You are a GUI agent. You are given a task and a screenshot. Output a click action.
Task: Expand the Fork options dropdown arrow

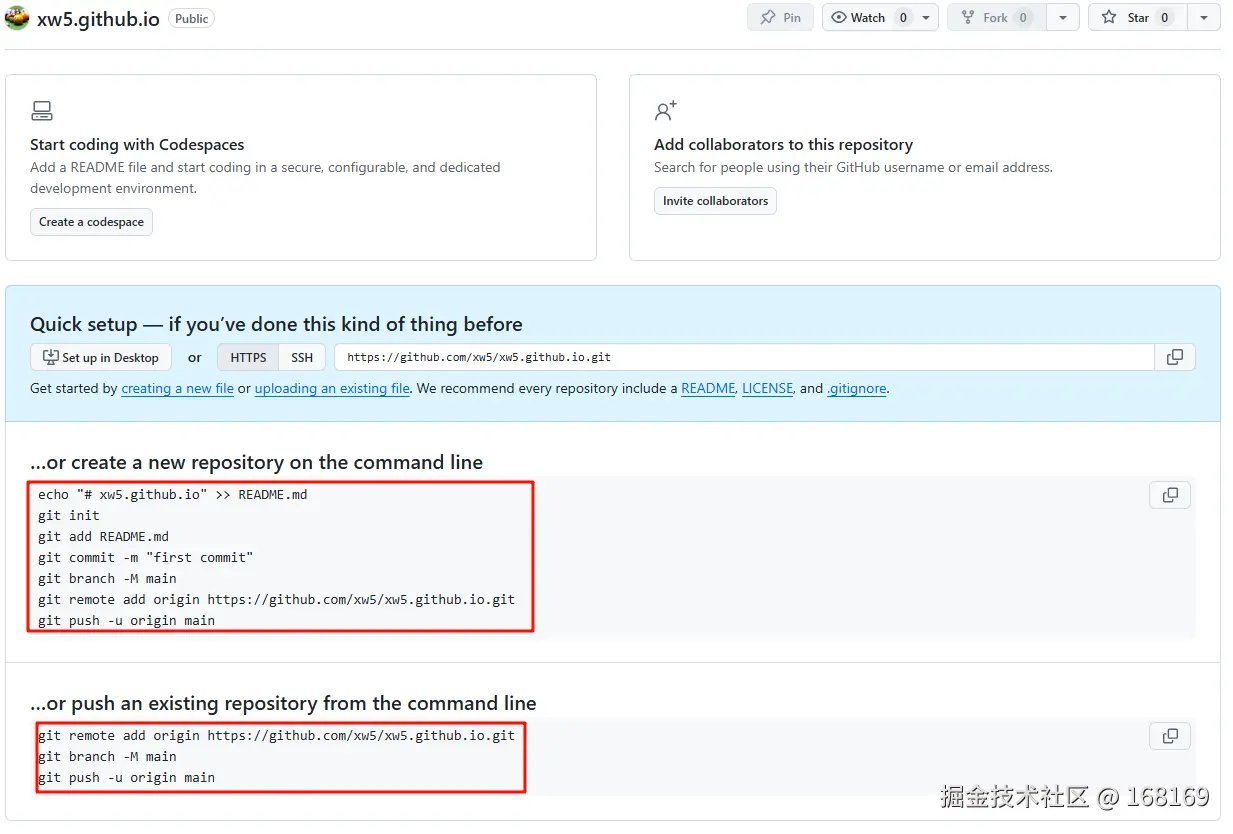coord(1063,18)
